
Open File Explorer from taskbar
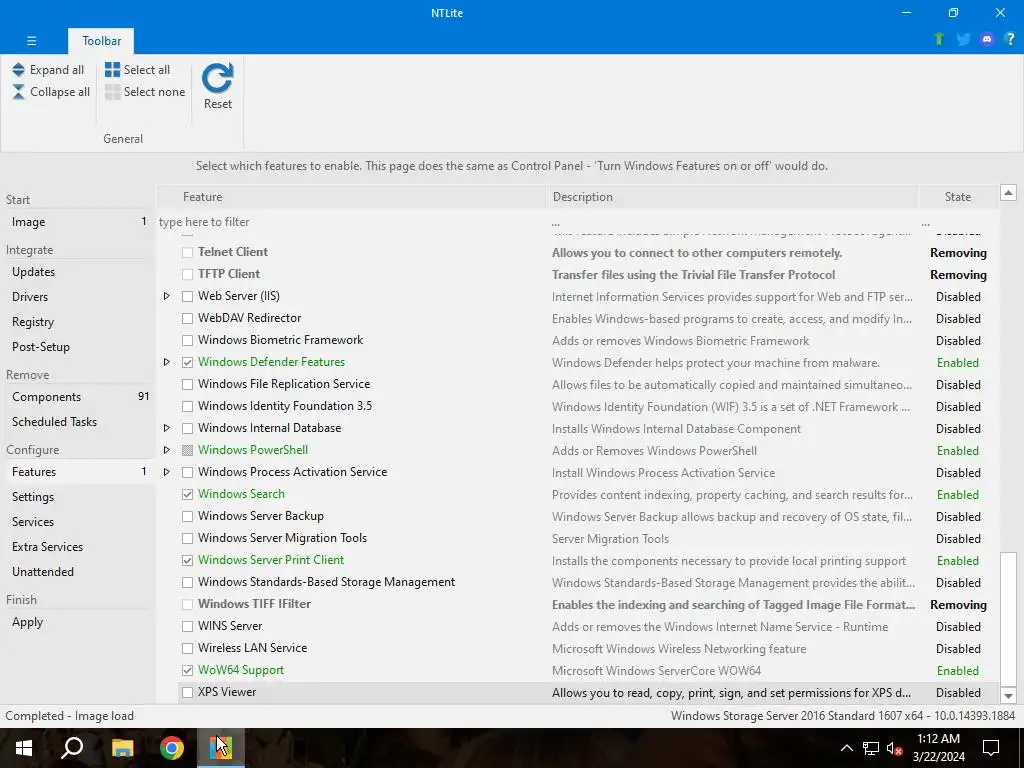point(122,748)
